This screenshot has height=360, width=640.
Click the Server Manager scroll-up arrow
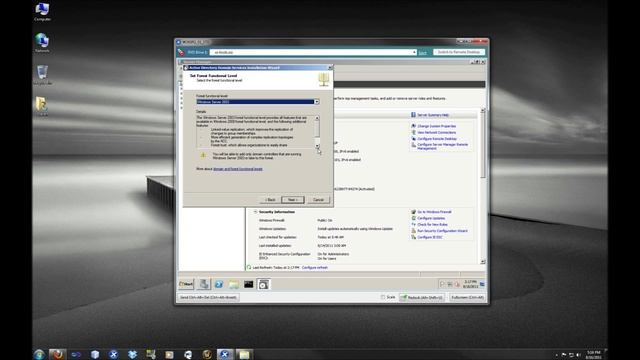tap(483, 111)
